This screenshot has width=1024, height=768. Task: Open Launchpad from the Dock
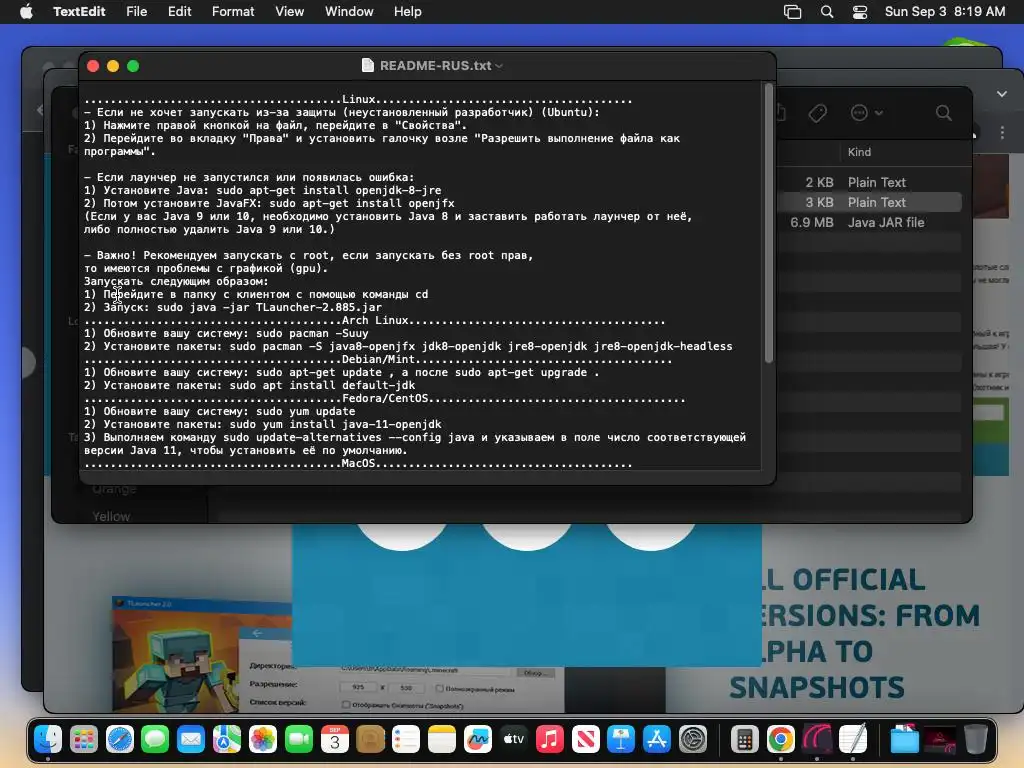coord(84,739)
